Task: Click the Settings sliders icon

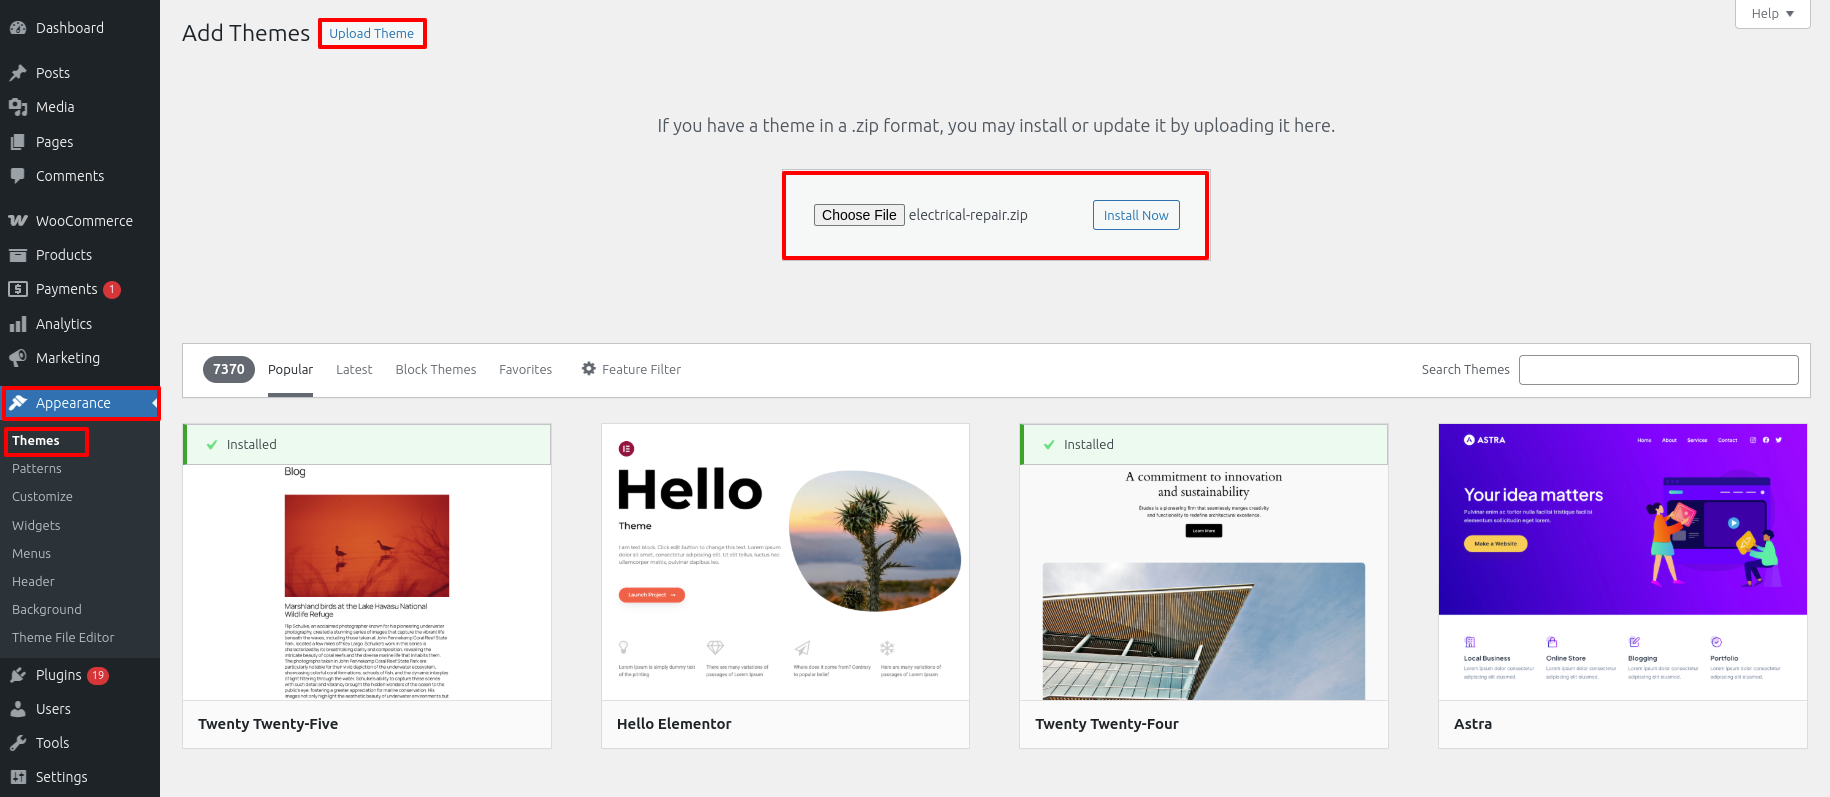Action: click(x=18, y=777)
